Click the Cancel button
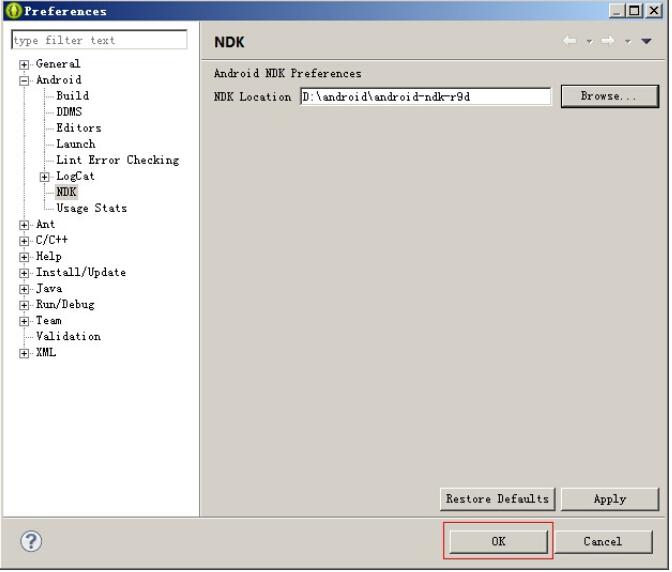This screenshot has height=572, width=672. pyautogui.click(x=604, y=542)
